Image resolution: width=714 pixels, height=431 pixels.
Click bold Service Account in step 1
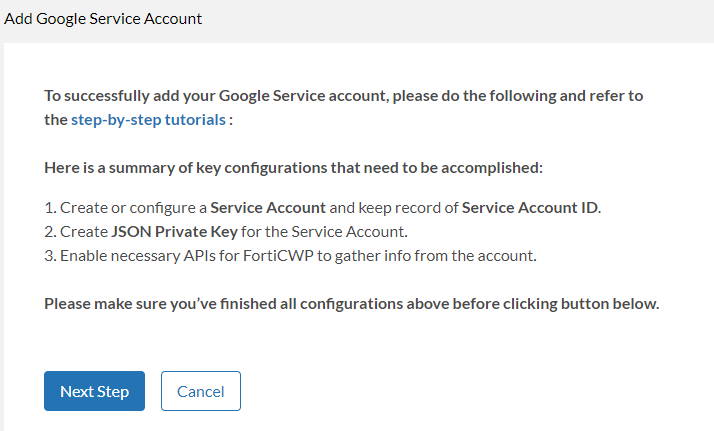coord(268,208)
